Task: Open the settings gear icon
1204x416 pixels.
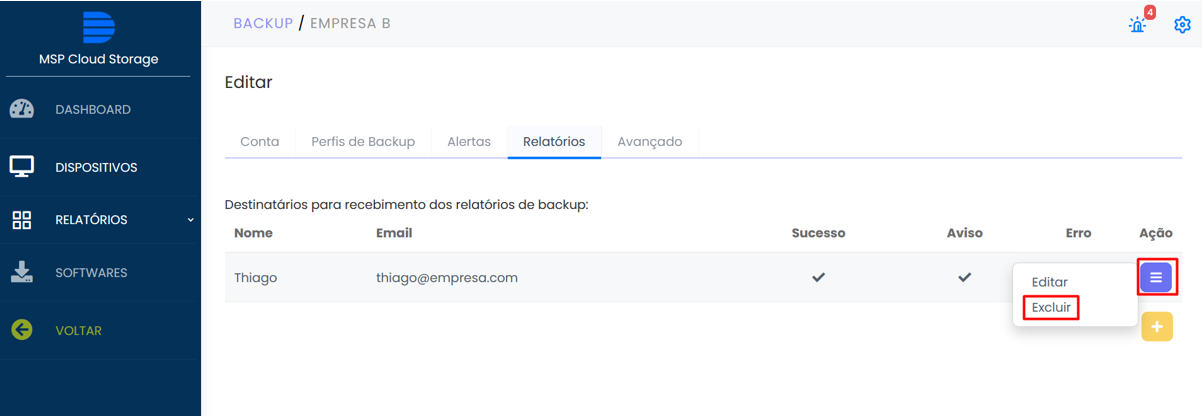Action: click(1182, 24)
